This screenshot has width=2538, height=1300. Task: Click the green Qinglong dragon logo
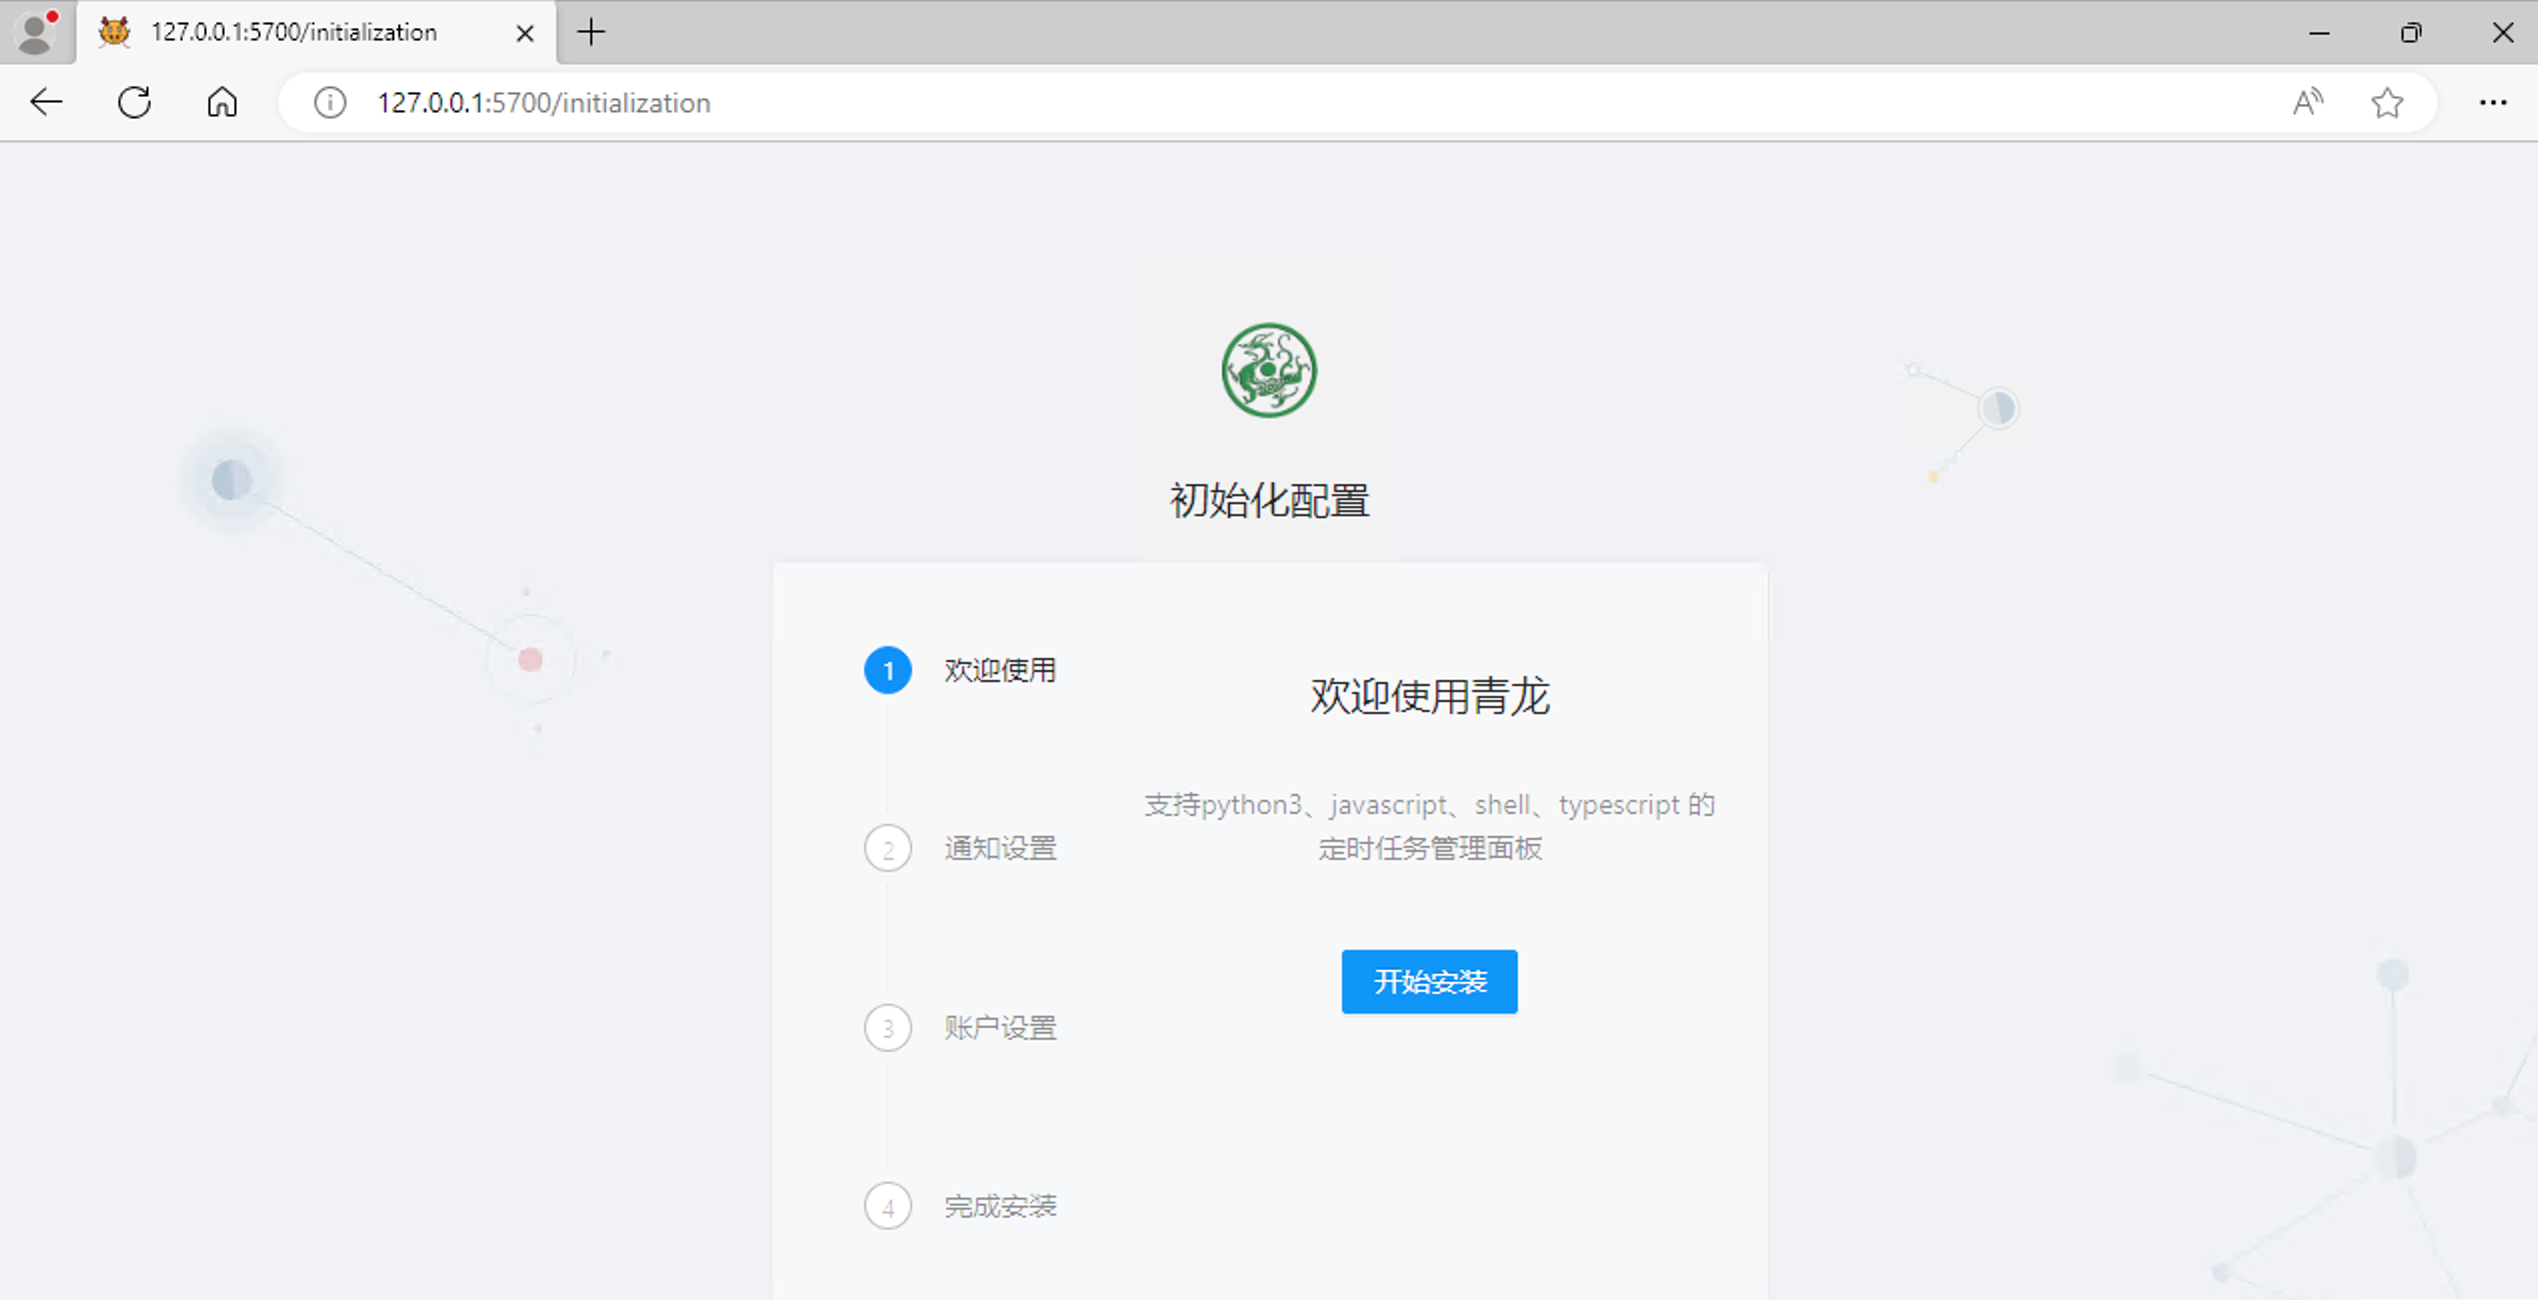(1269, 370)
